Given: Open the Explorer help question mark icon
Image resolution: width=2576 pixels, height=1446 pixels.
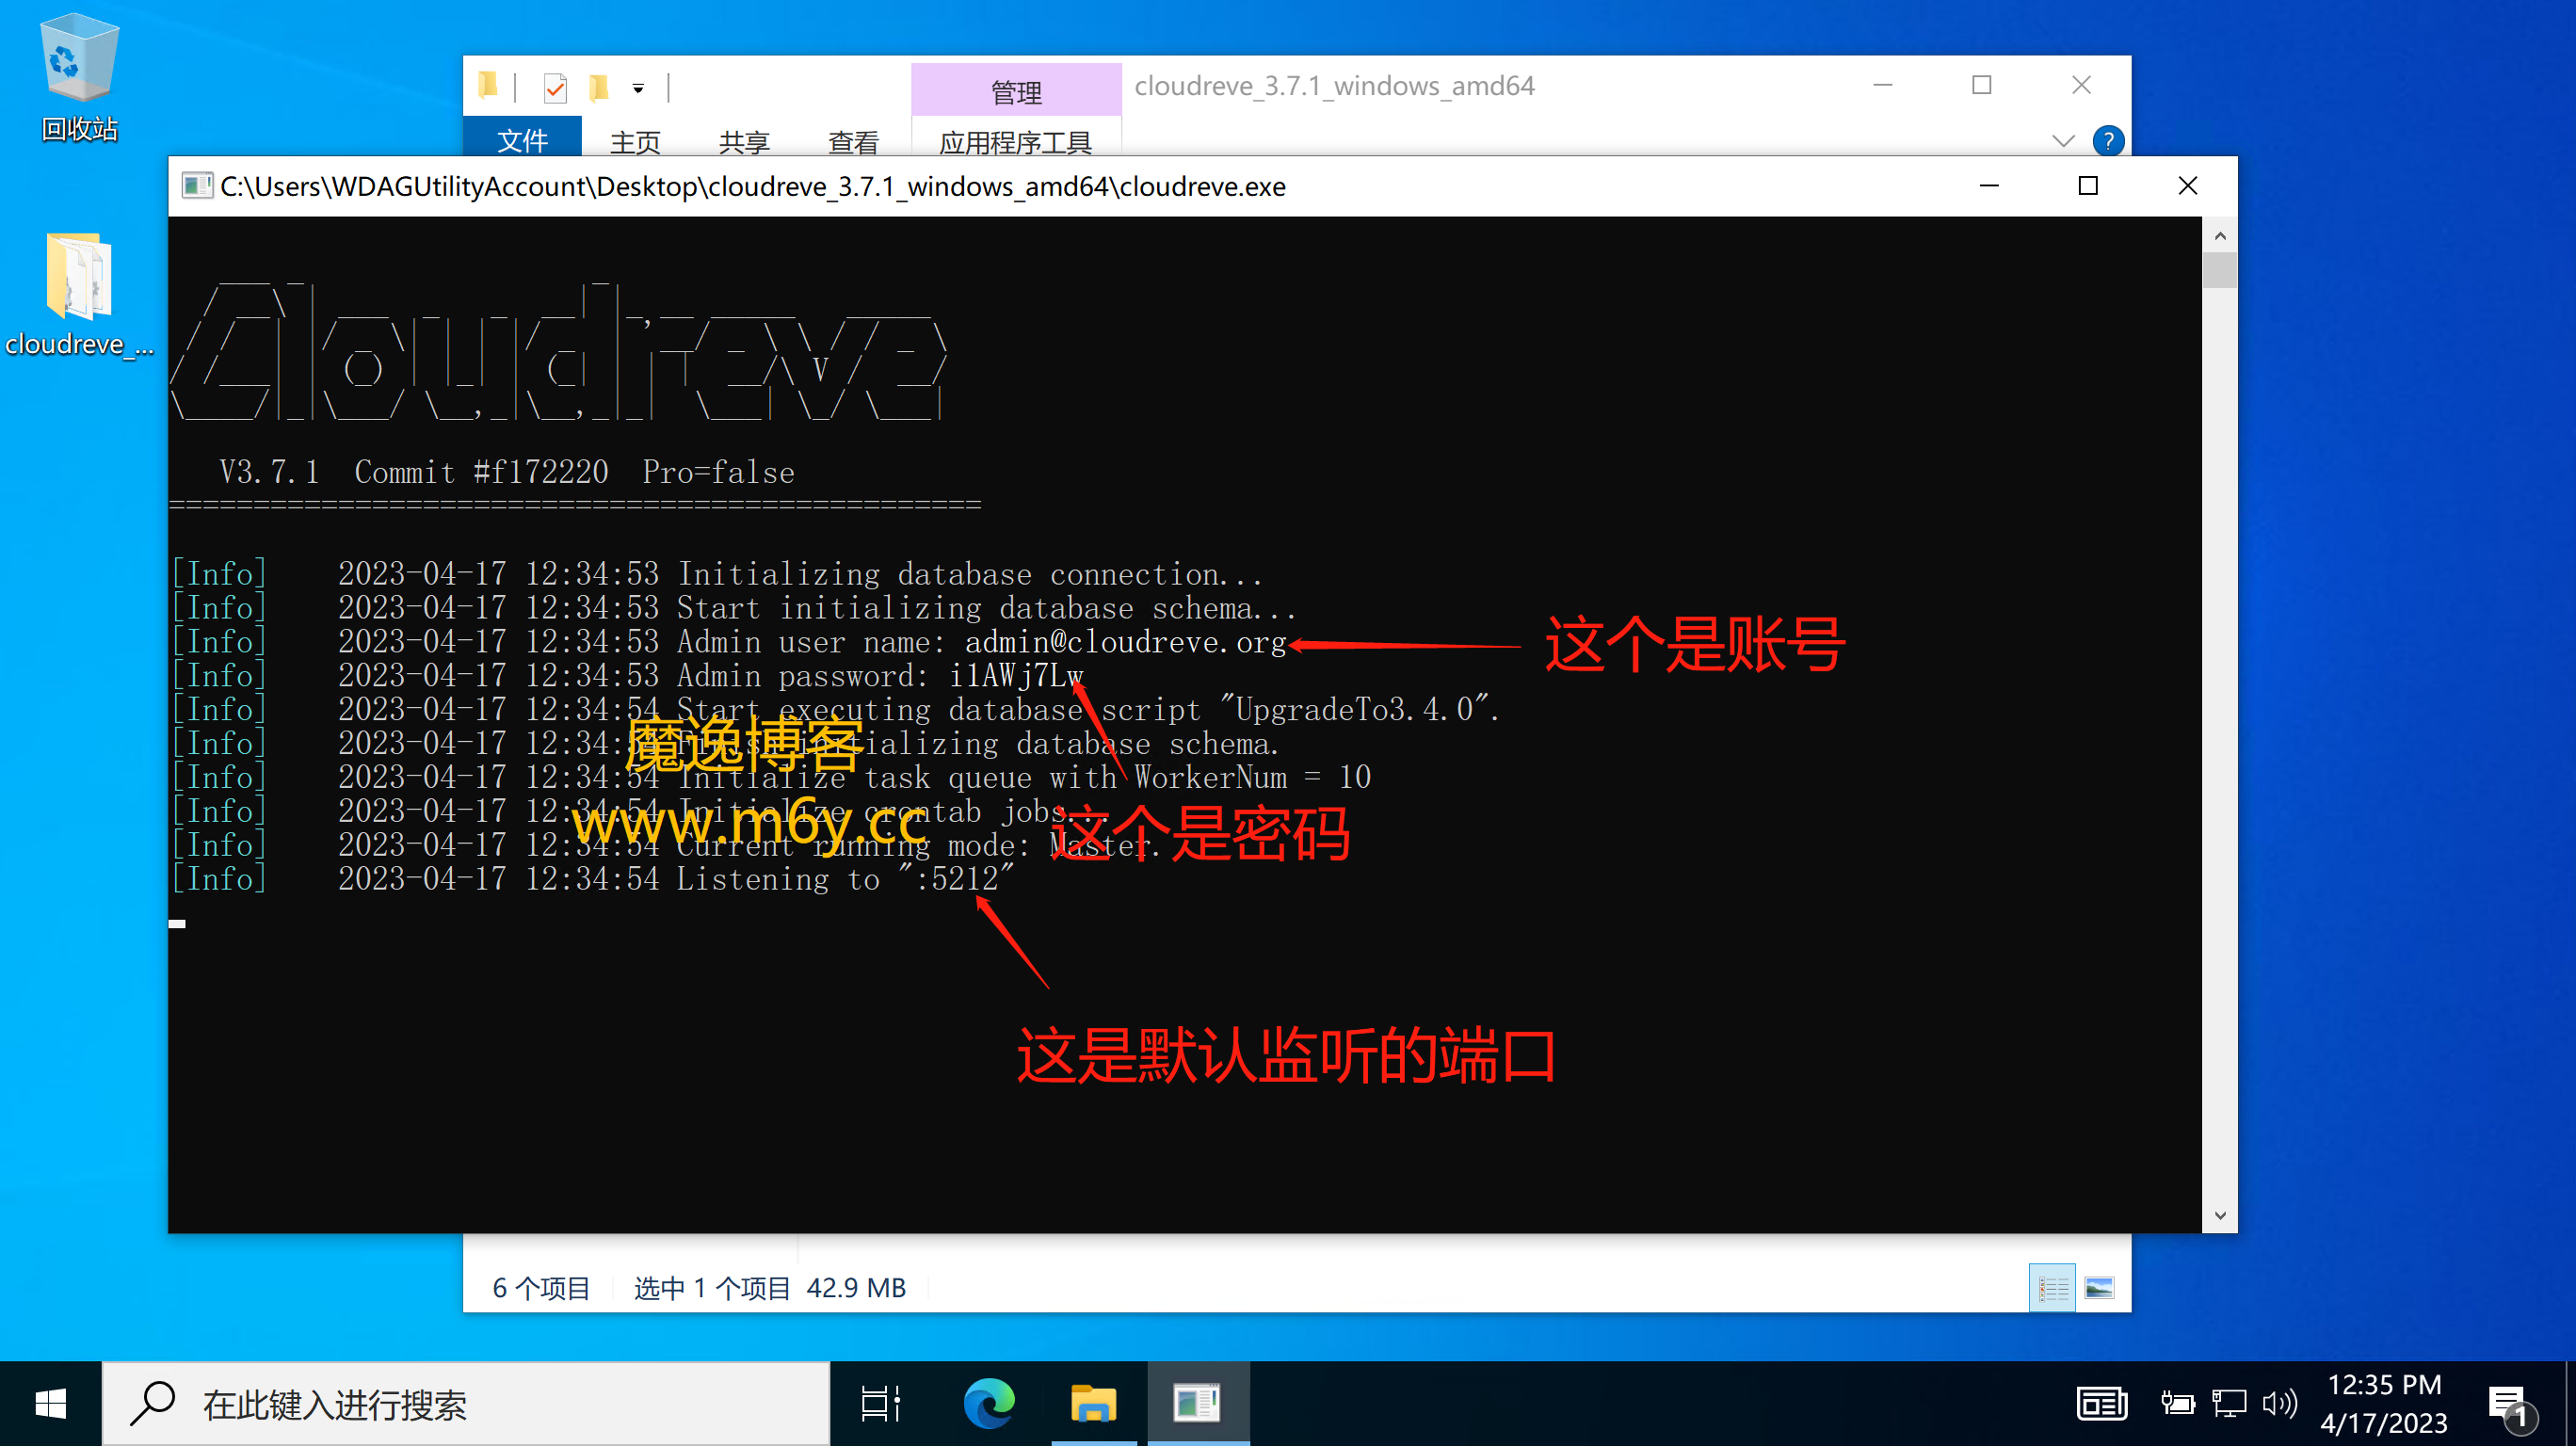Looking at the screenshot, I should (2108, 141).
